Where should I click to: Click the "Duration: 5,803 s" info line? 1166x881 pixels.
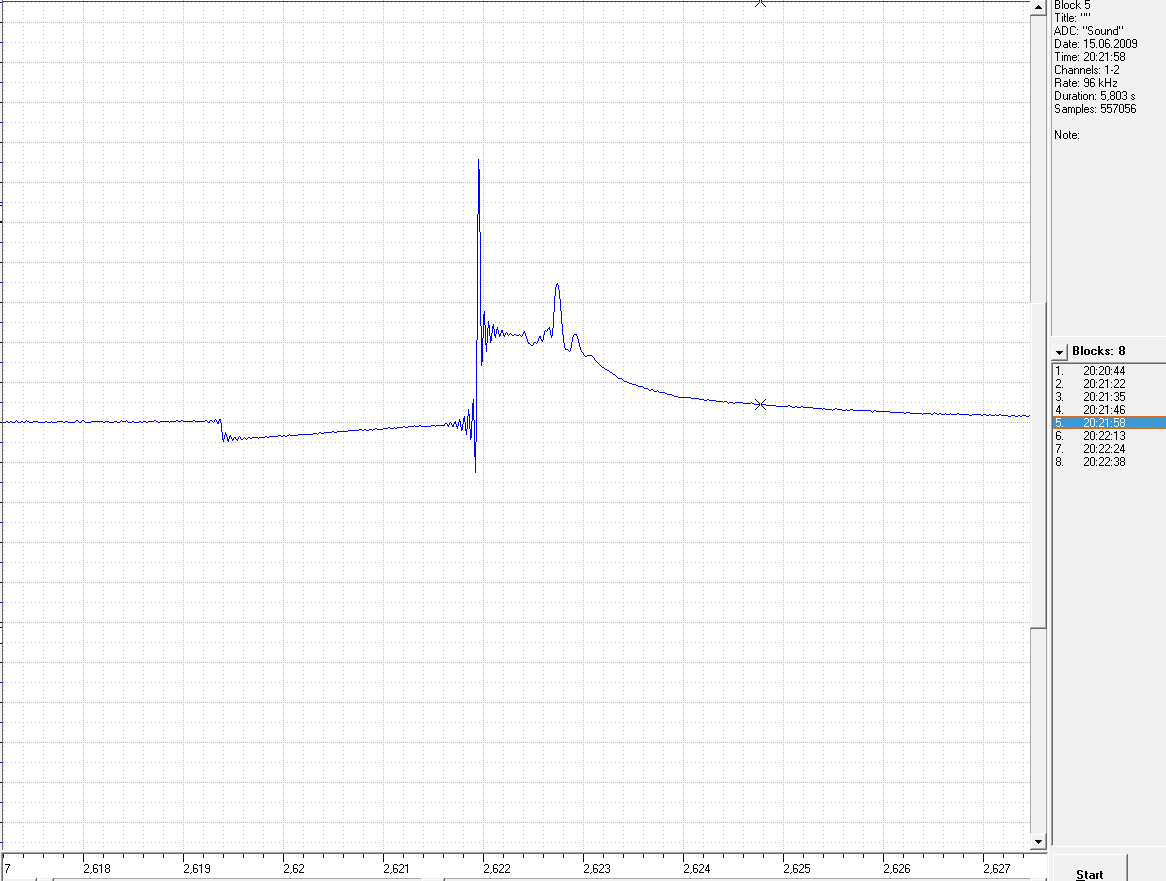(1095, 96)
